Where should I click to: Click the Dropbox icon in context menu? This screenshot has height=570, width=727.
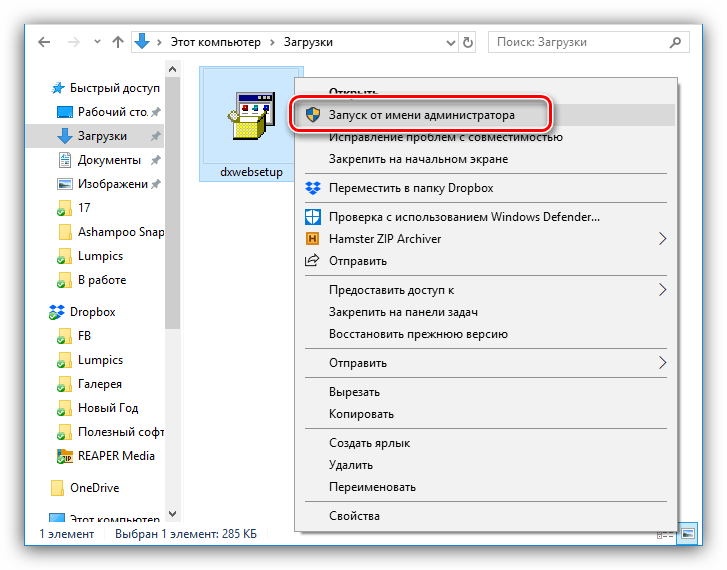coord(313,188)
